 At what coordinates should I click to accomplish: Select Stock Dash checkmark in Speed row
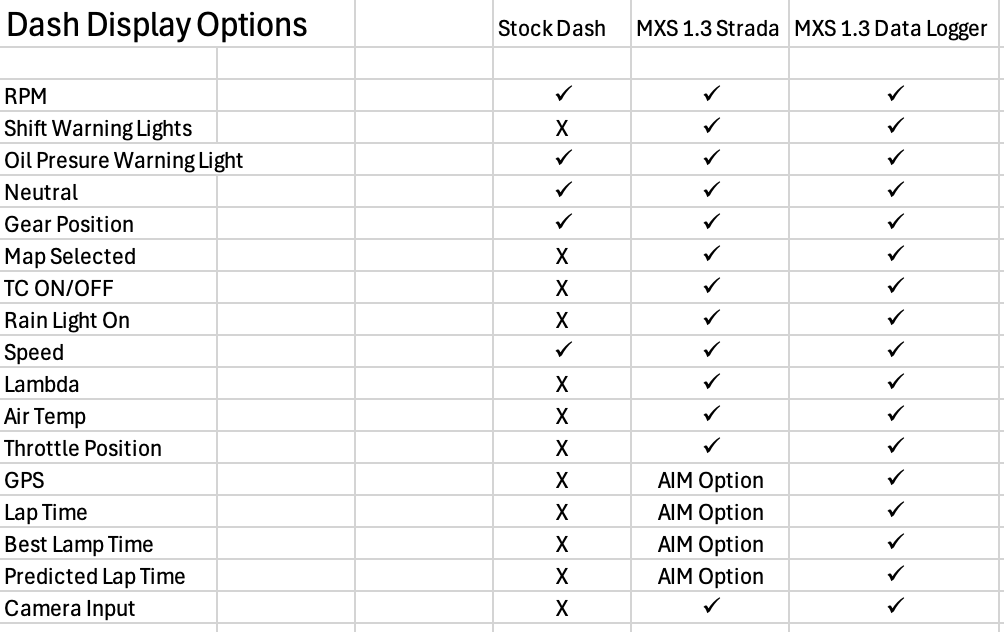click(562, 352)
